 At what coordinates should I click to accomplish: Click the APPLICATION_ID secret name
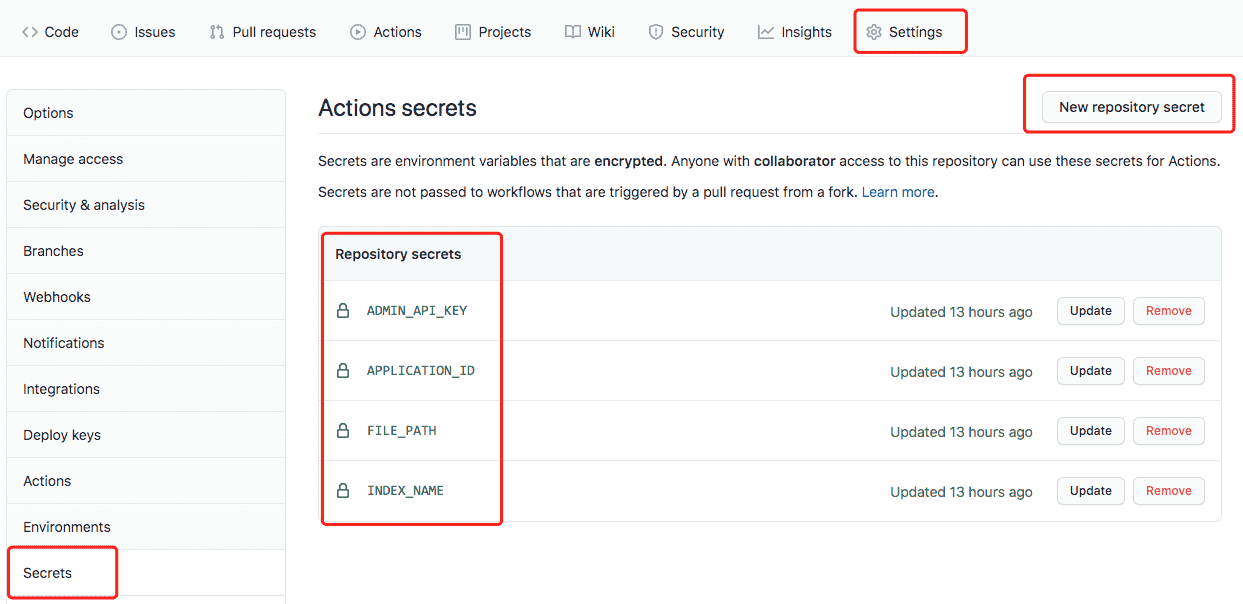pos(421,370)
